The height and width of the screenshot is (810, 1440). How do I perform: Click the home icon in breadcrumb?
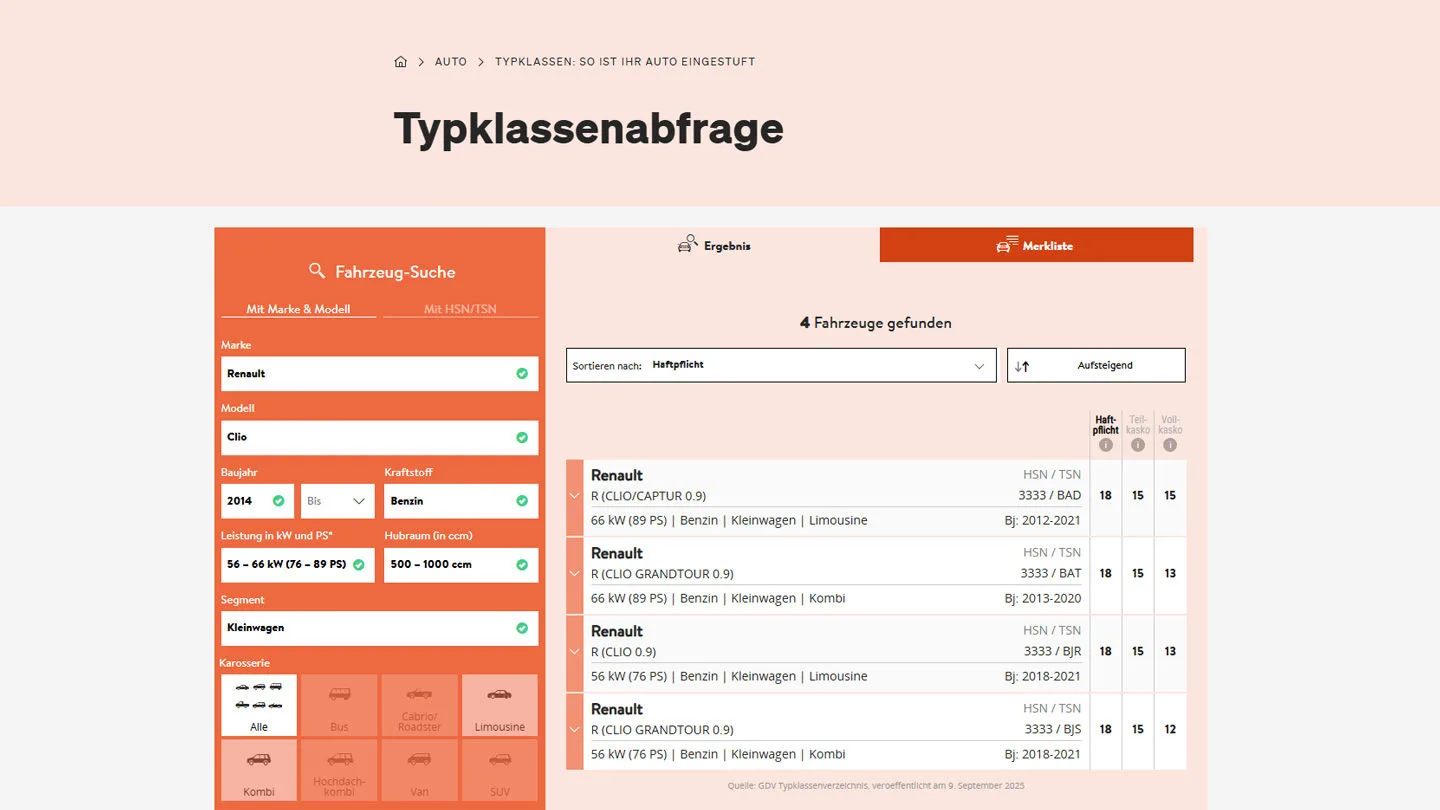click(400, 62)
